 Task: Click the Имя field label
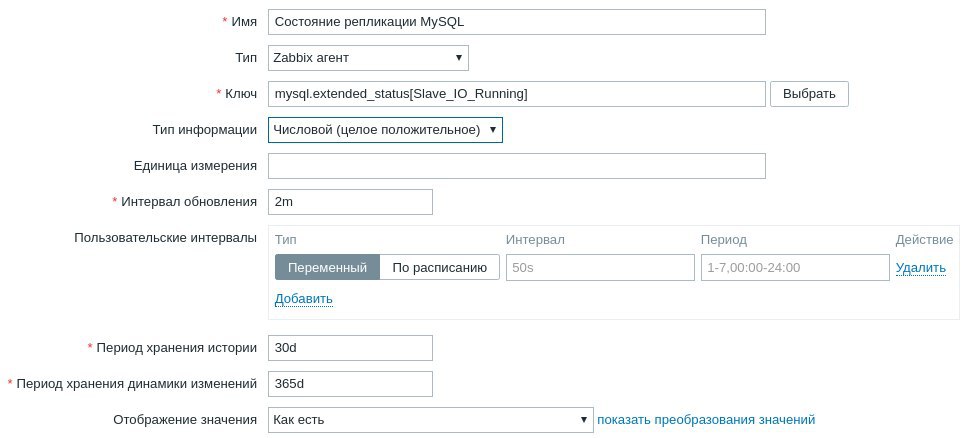point(244,22)
